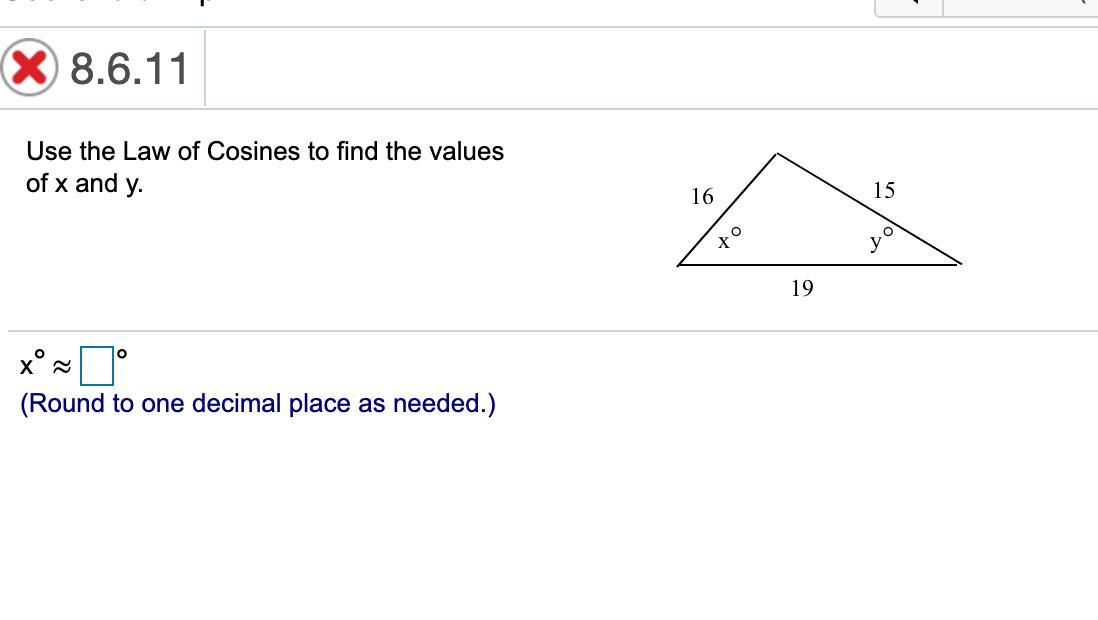
Task: Click the base length 19 label
Action: click(802, 288)
